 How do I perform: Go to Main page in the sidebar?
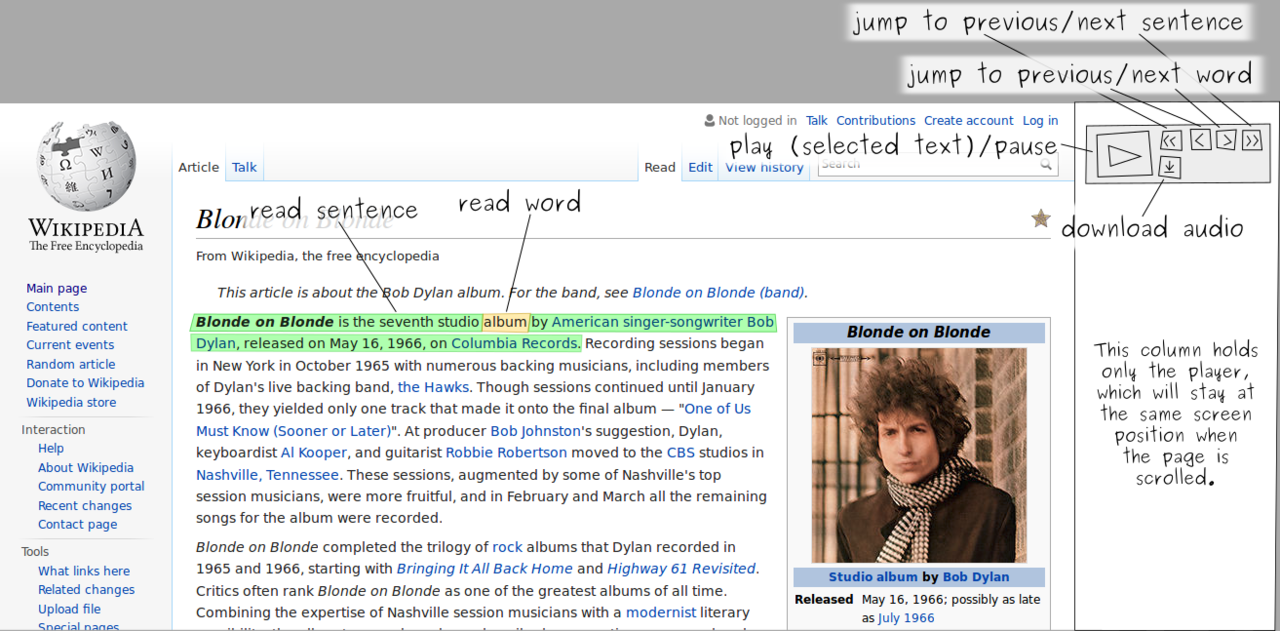click(x=56, y=288)
